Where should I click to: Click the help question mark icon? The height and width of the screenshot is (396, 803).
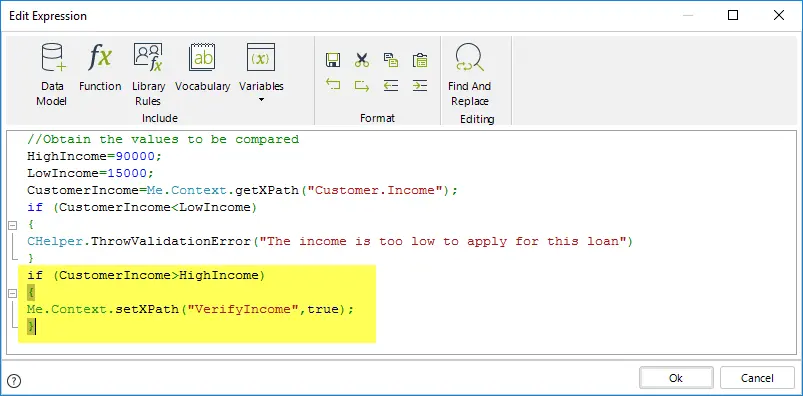pyautogui.click(x=15, y=381)
